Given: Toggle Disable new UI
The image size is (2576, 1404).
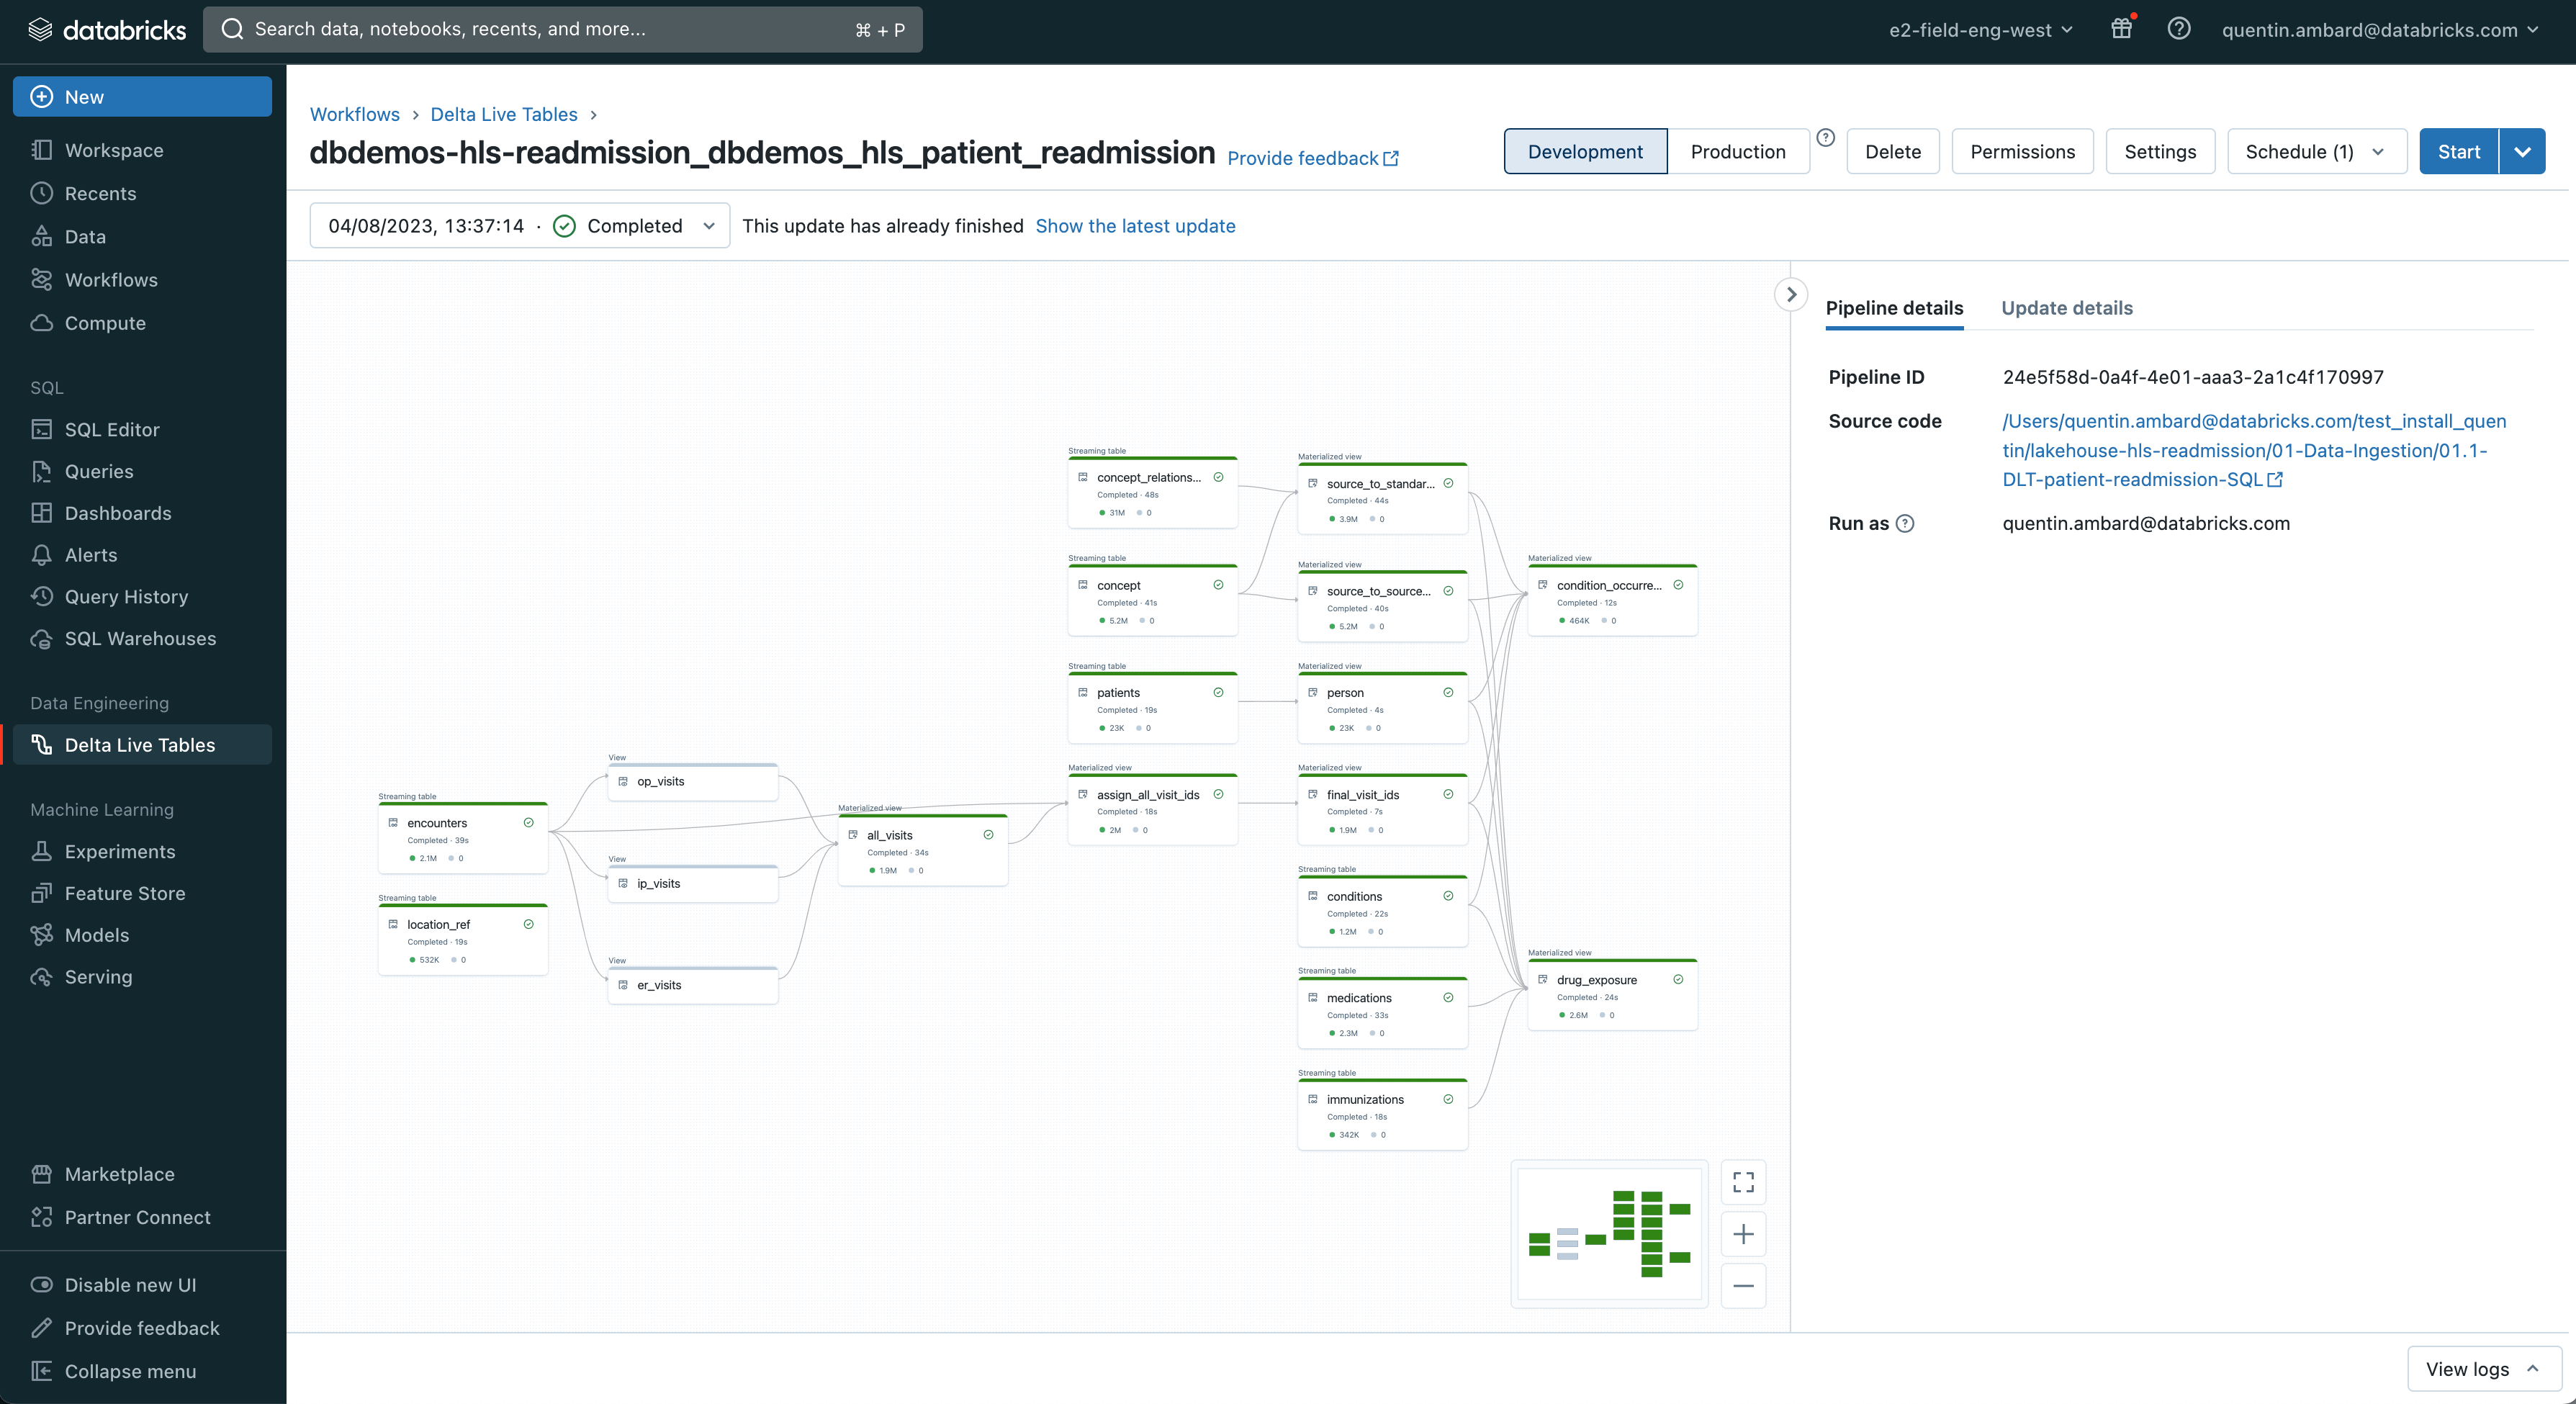Looking at the screenshot, I should pos(130,1285).
